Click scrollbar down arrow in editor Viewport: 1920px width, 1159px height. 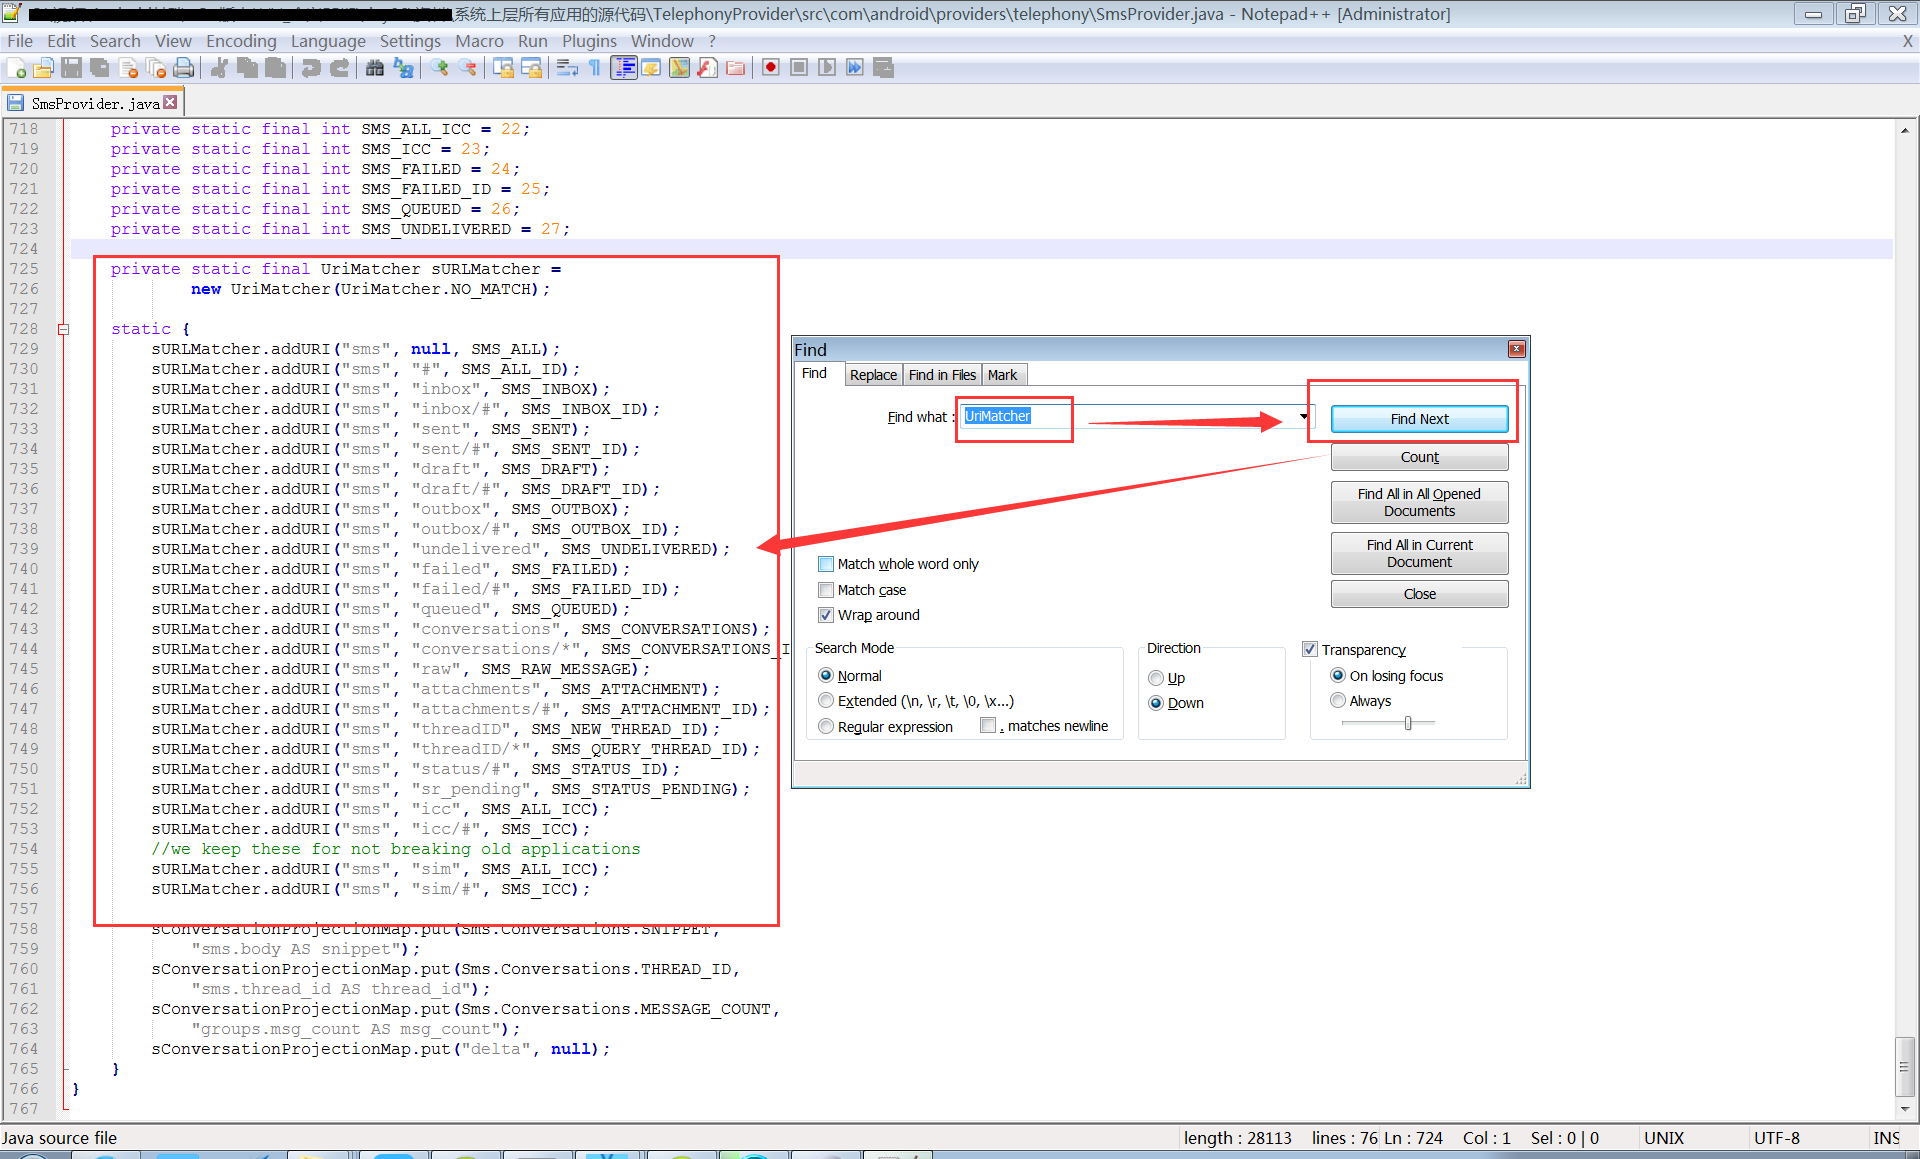1905,1108
